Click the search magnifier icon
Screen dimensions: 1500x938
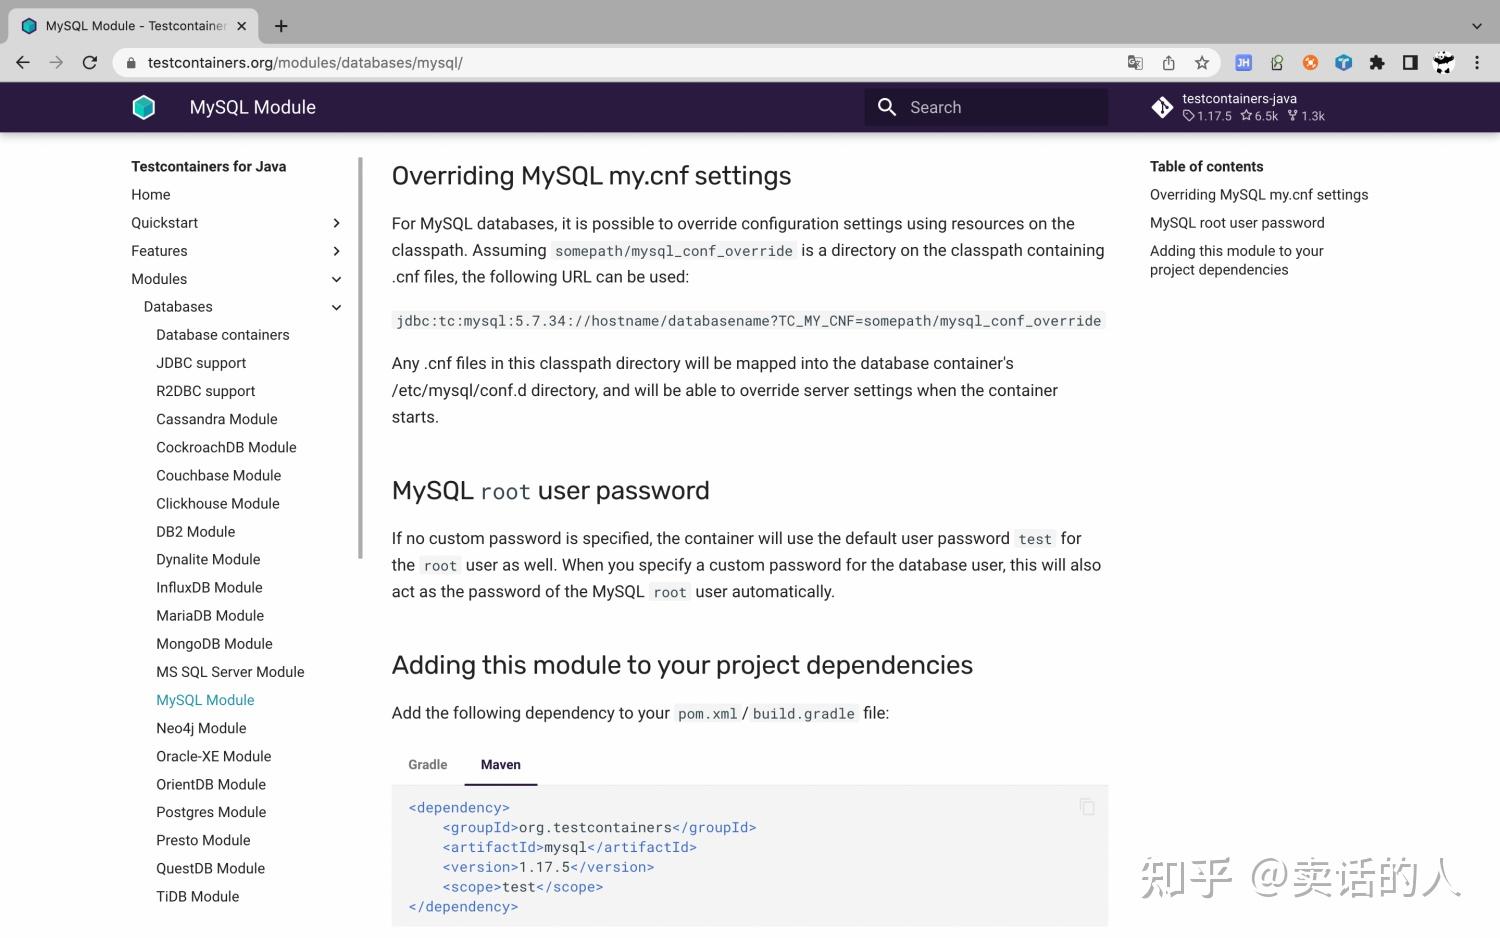point(887,107)
